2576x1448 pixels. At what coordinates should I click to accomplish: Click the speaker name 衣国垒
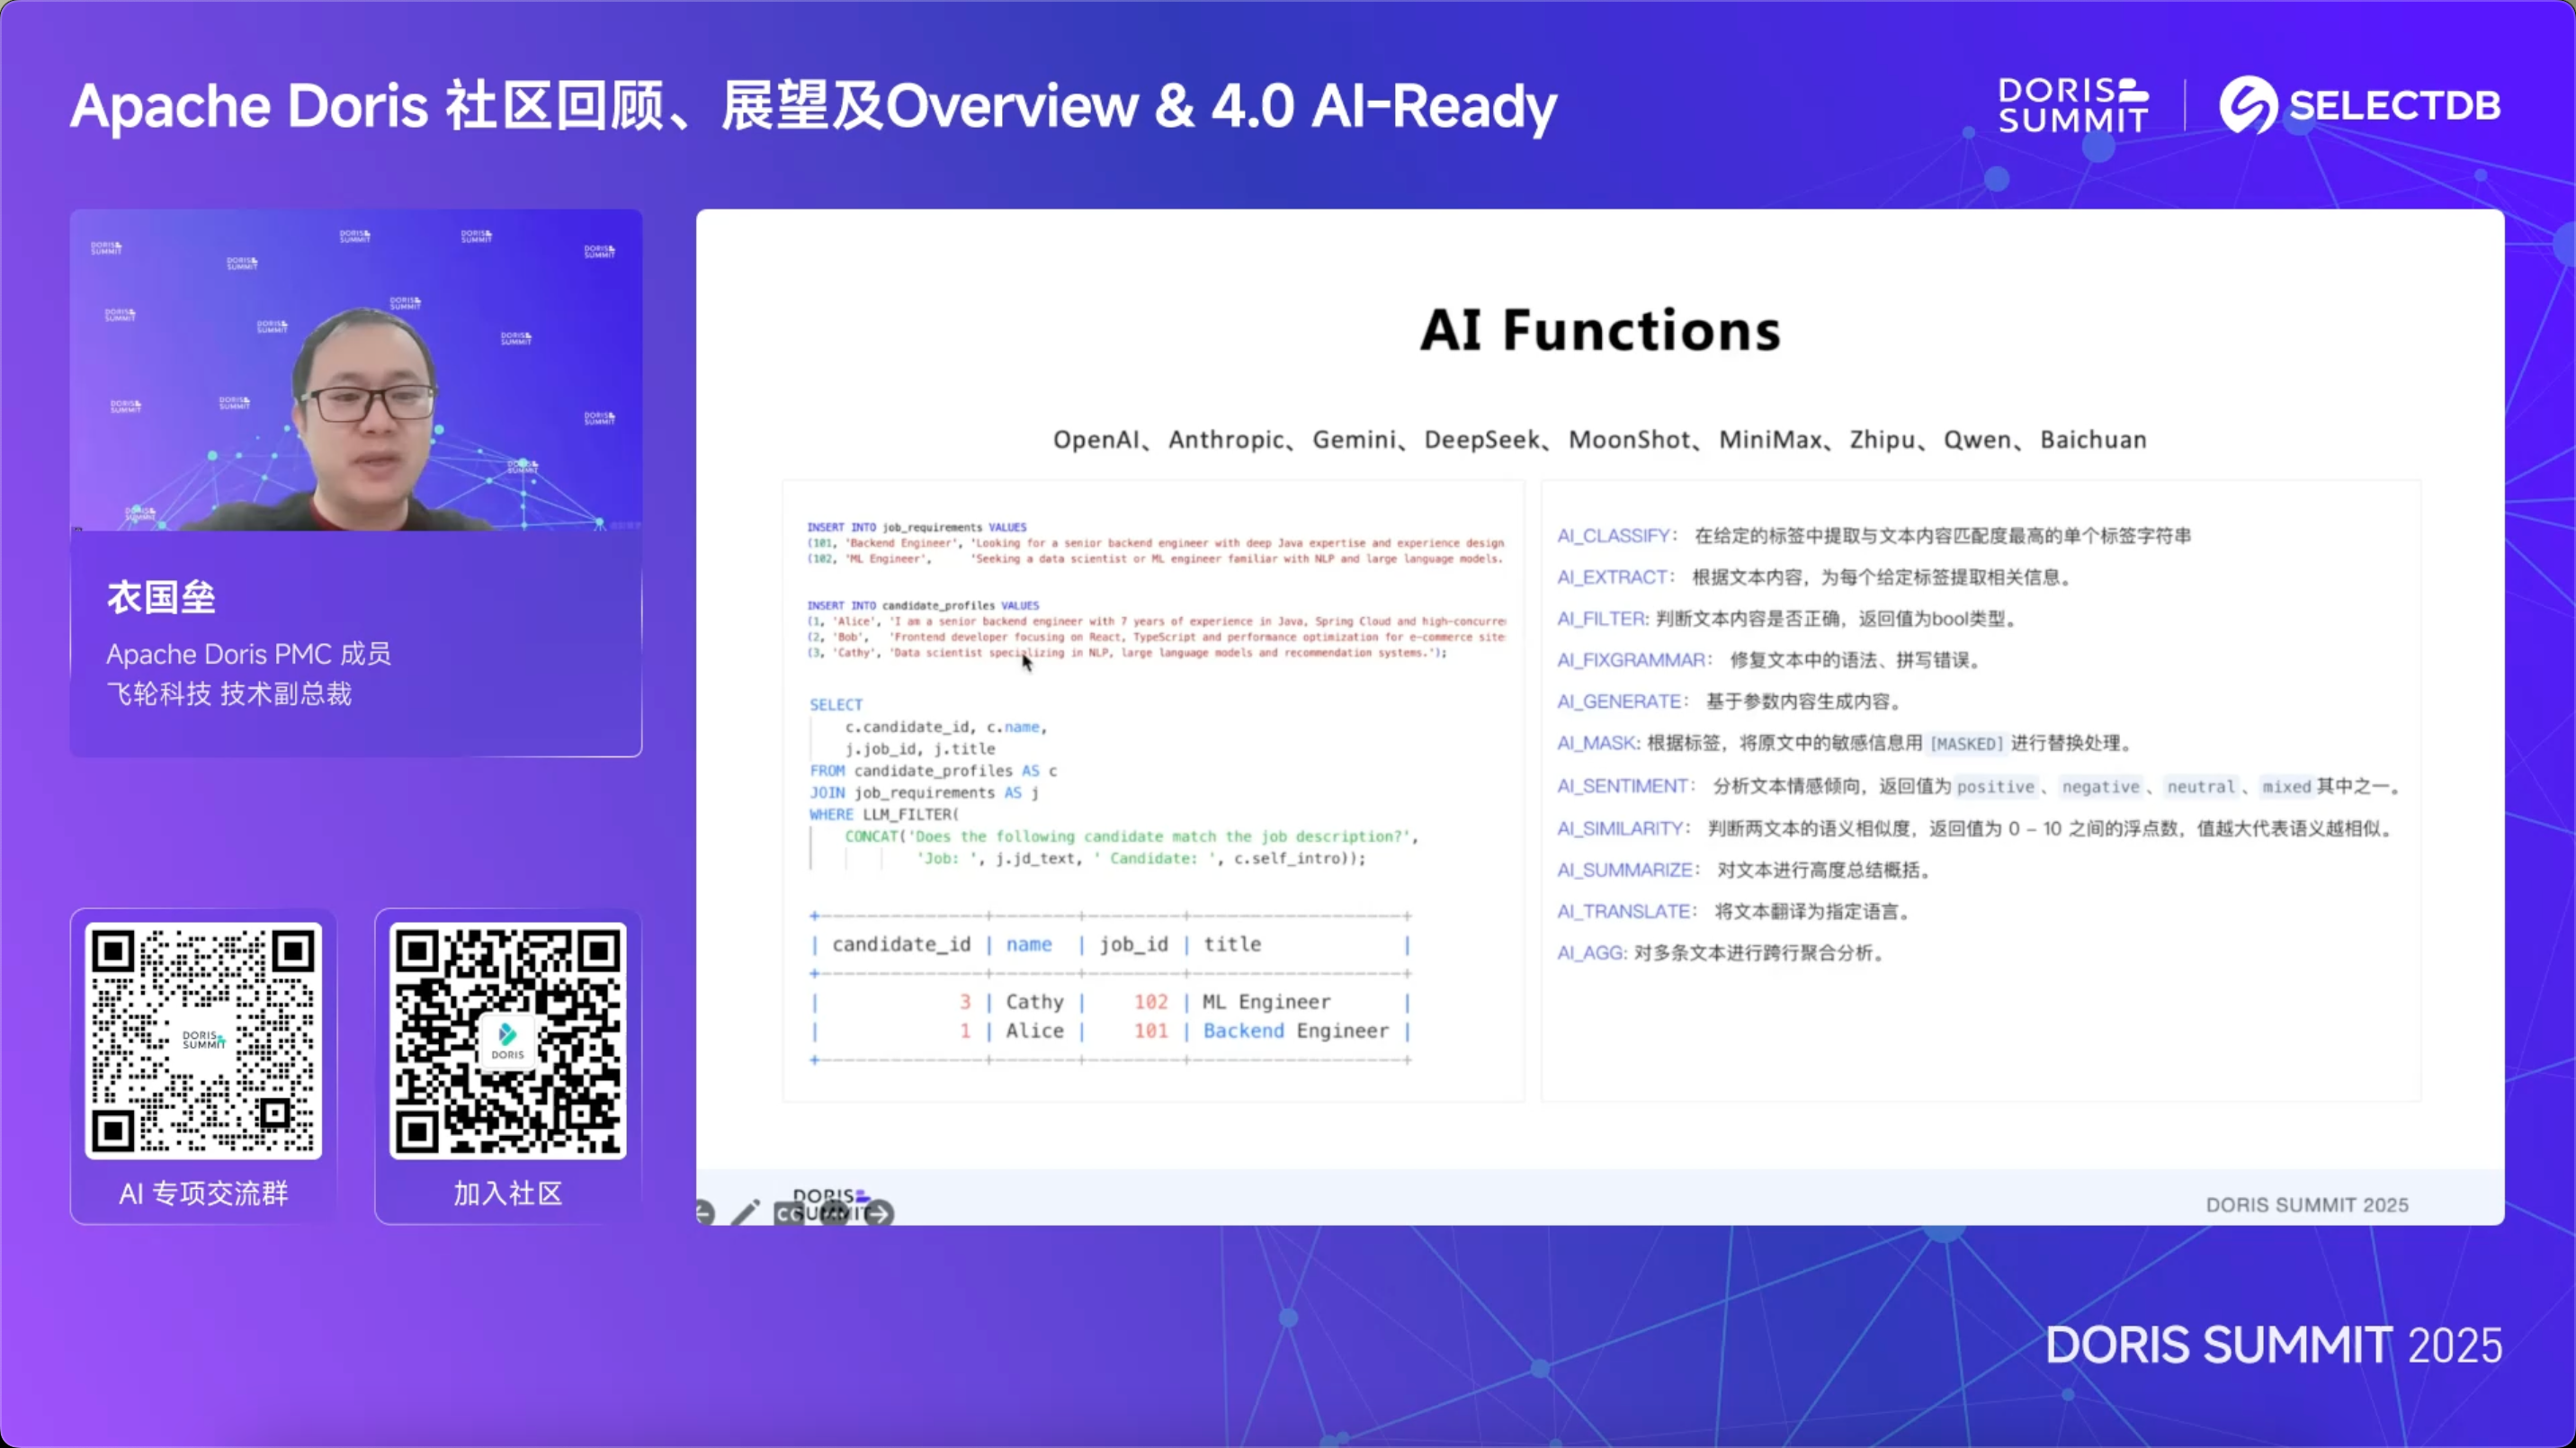tap(161, 597)
